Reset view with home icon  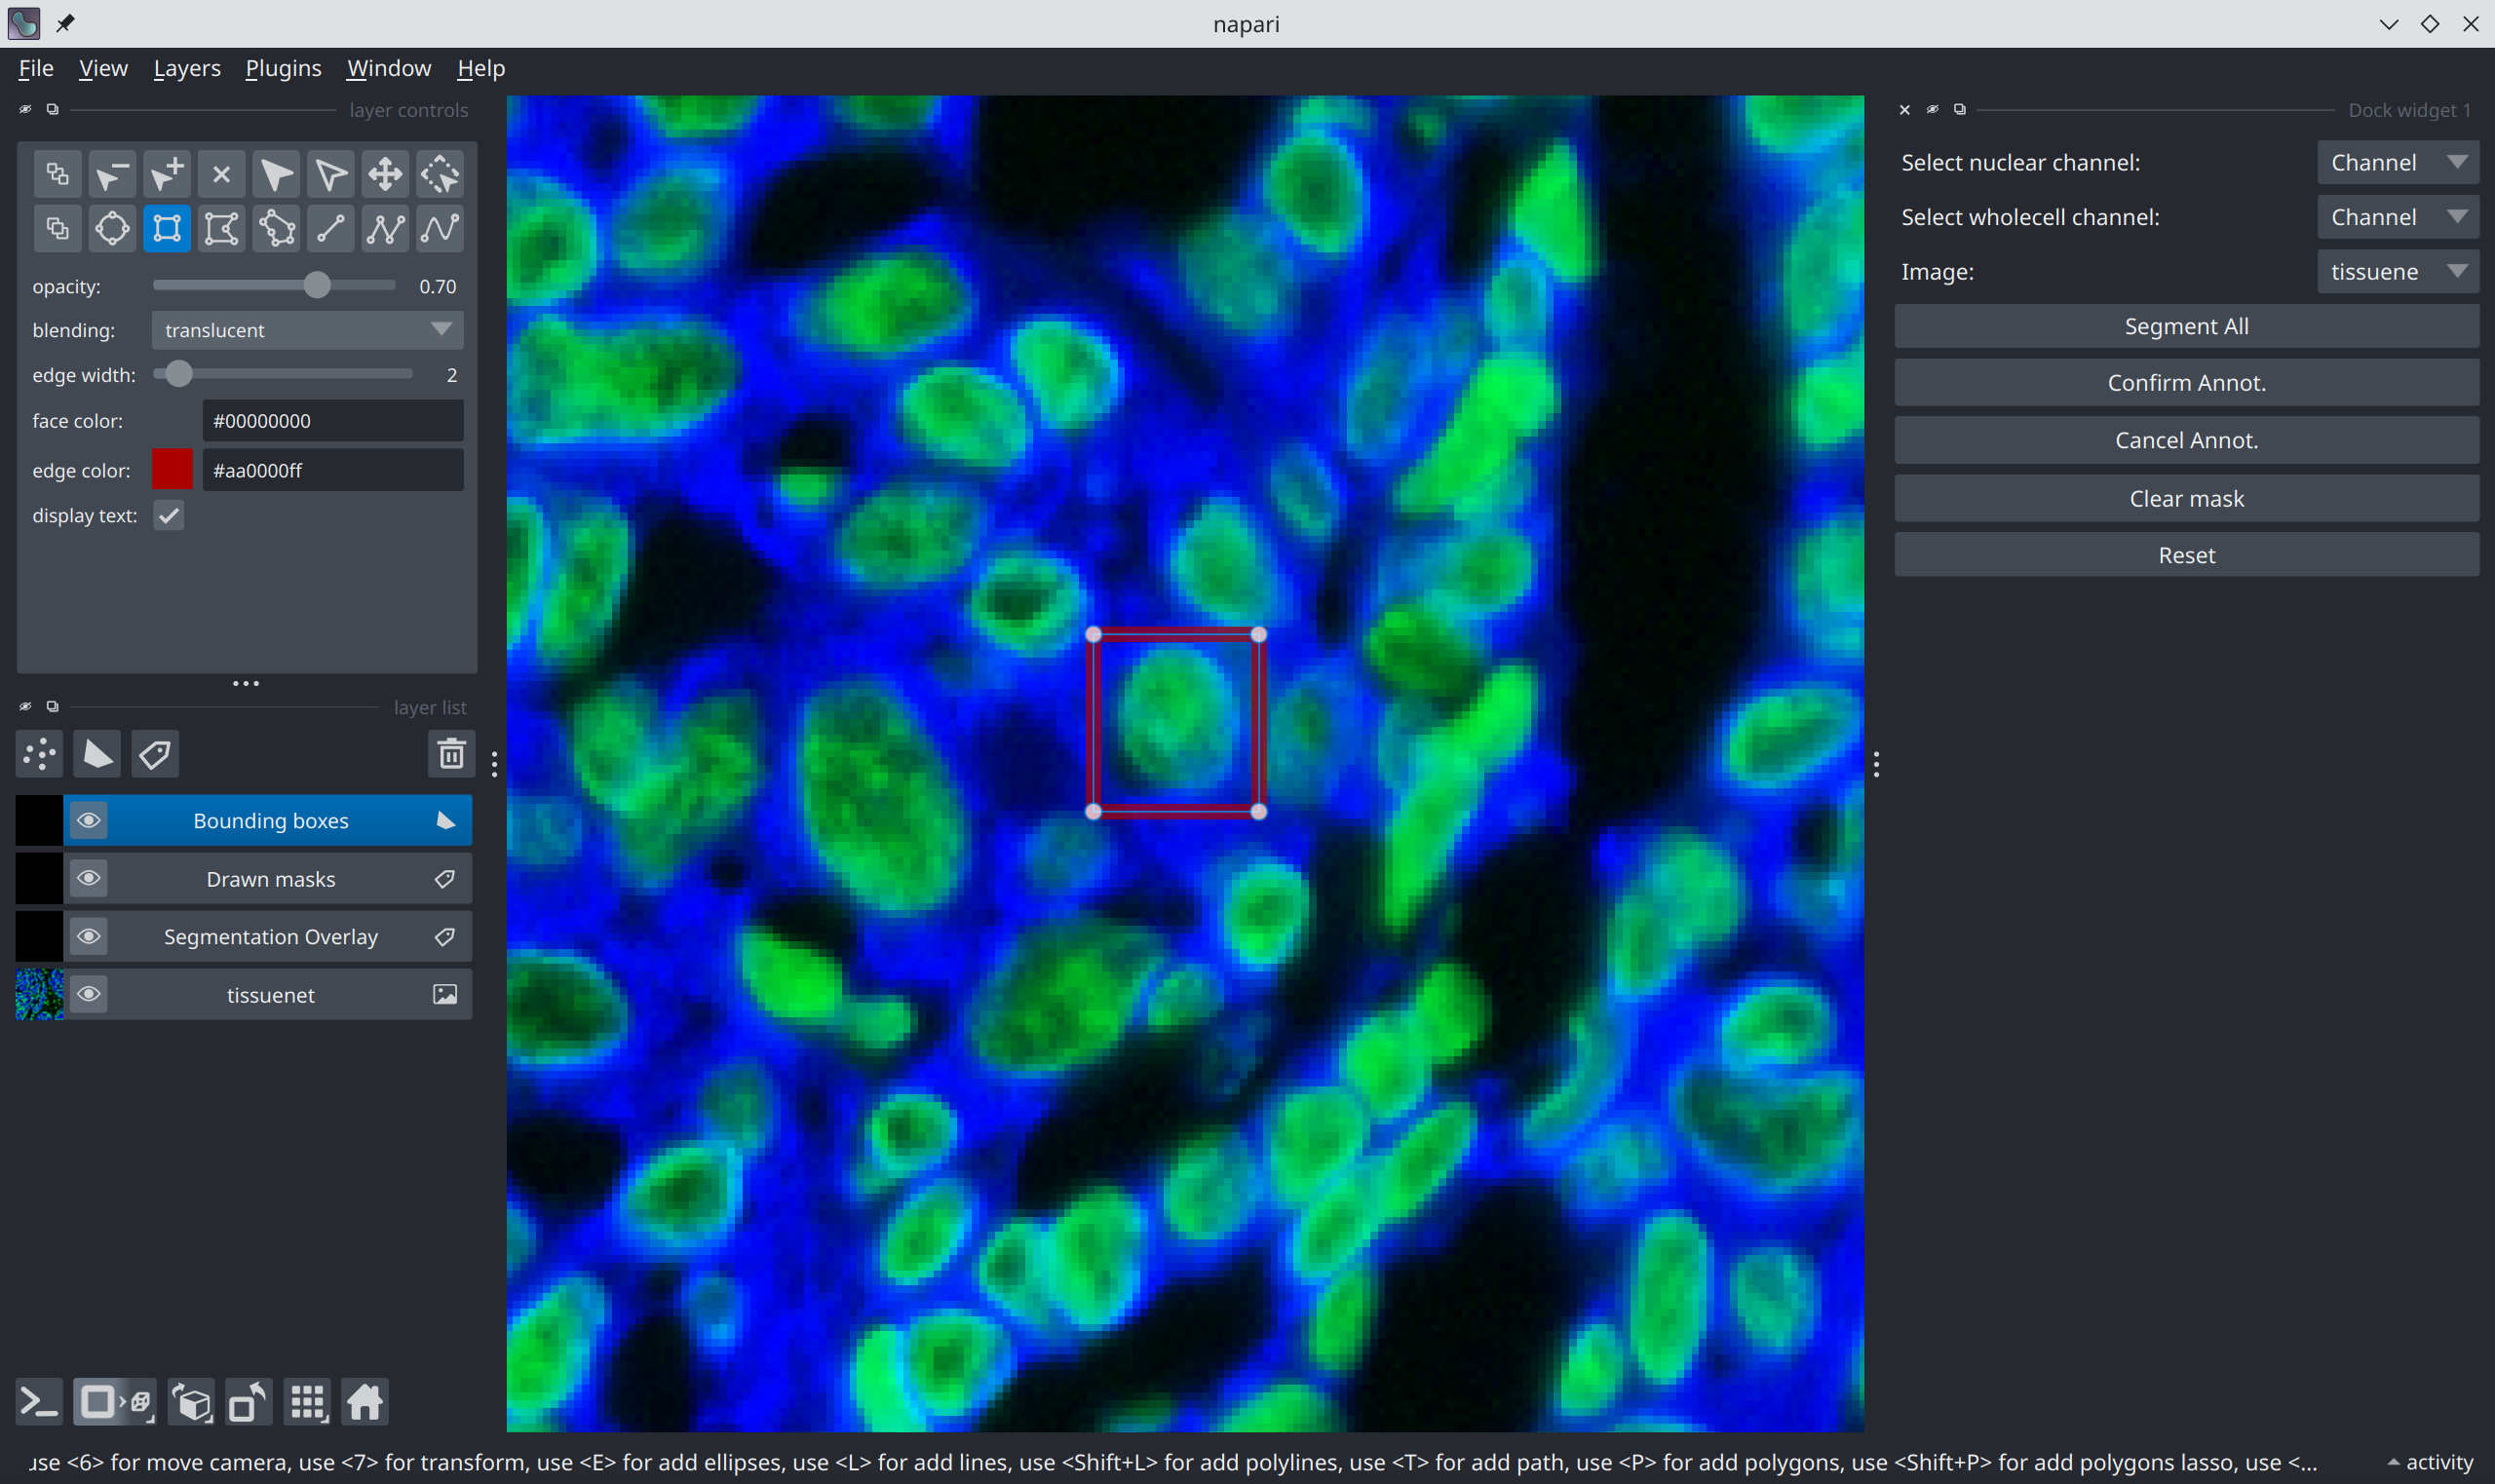coord(365,1402)
